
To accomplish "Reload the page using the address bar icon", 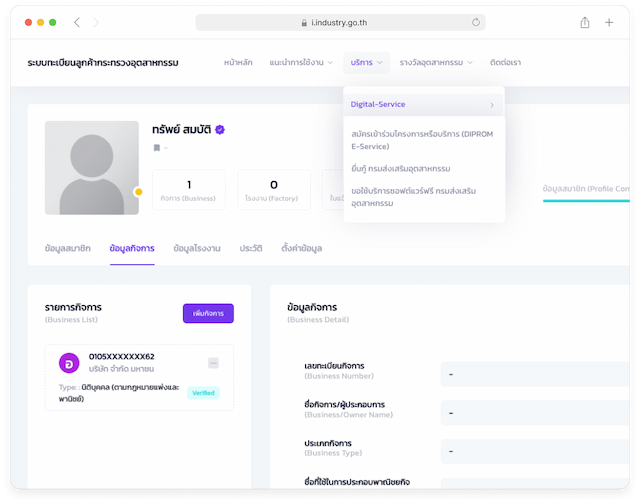I will [476, 22].
